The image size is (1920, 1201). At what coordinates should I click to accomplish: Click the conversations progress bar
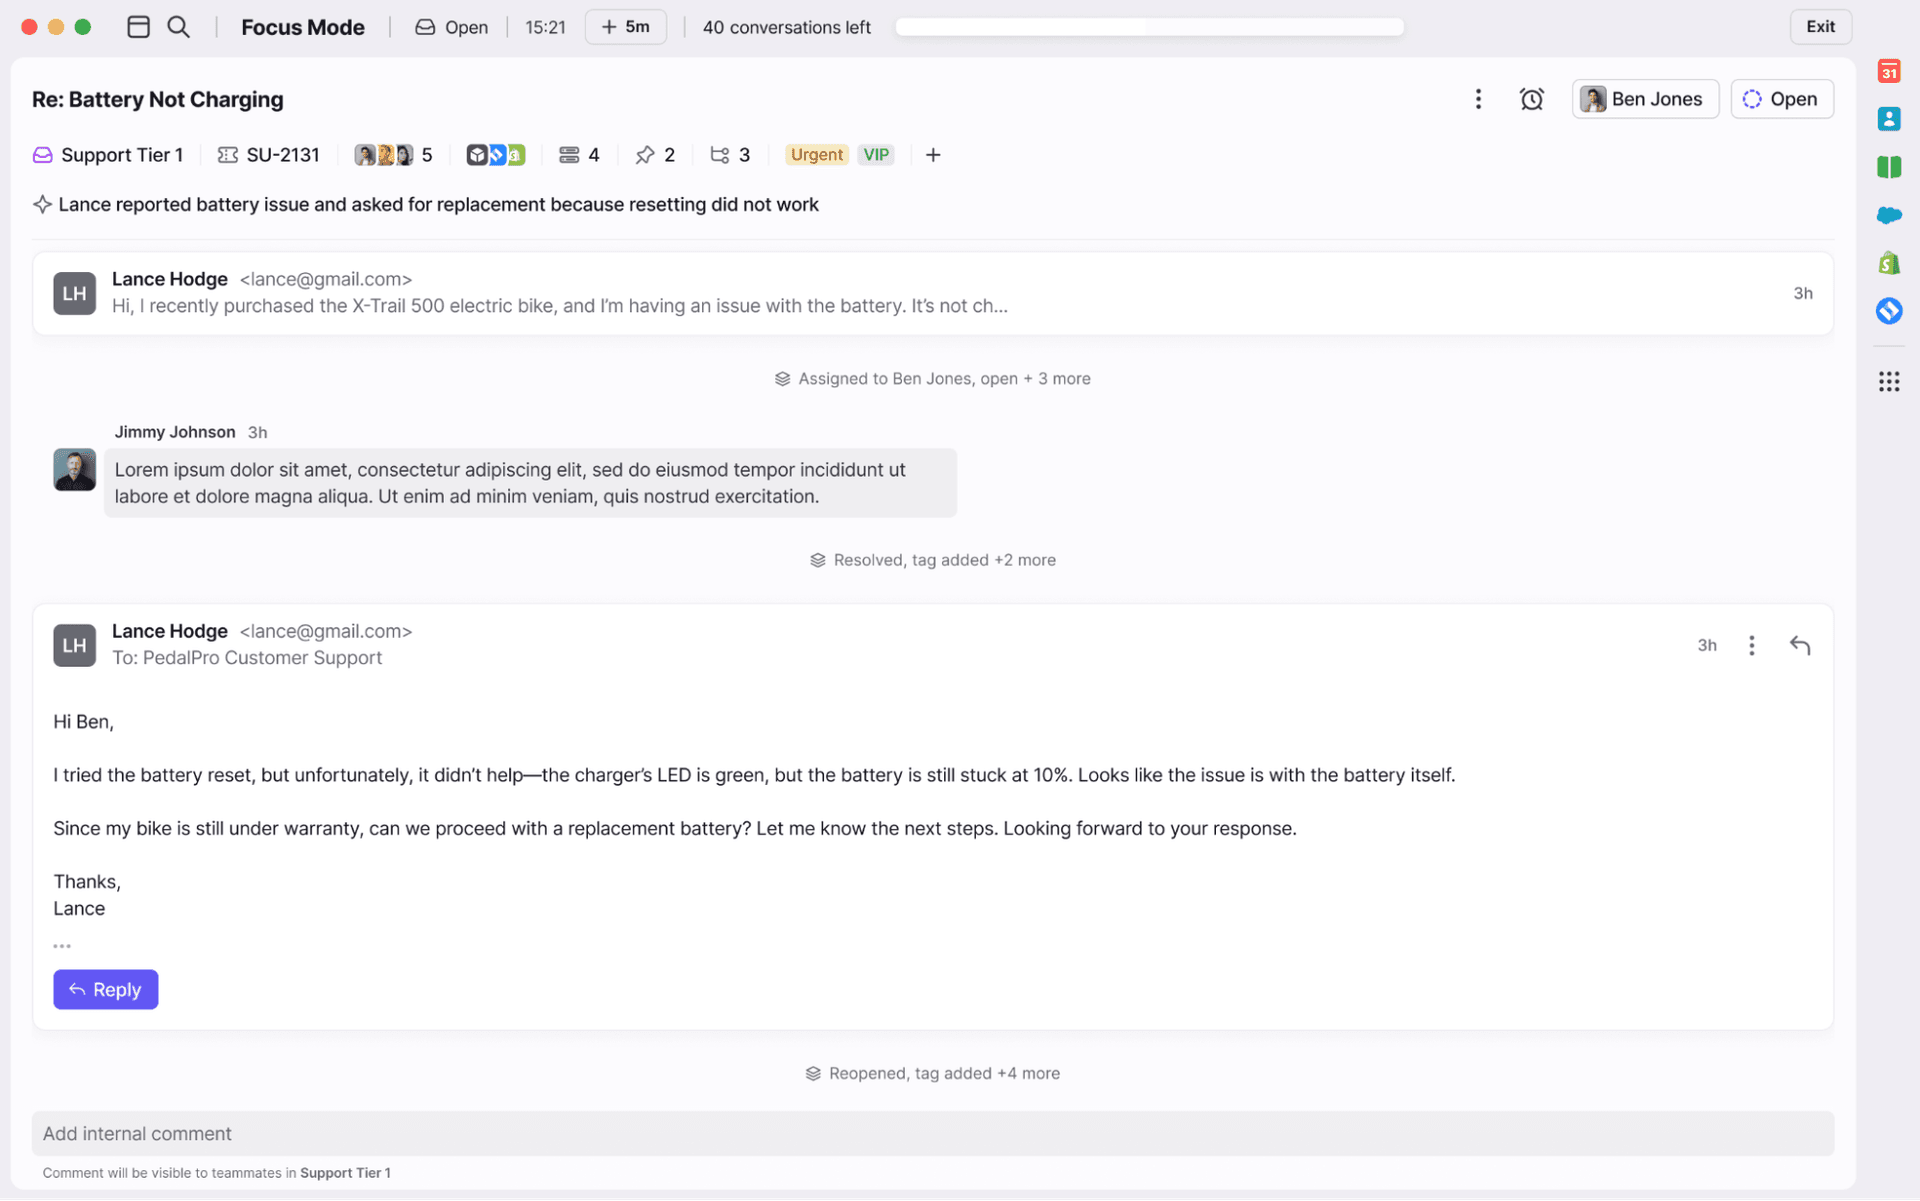click(1149, 27)
